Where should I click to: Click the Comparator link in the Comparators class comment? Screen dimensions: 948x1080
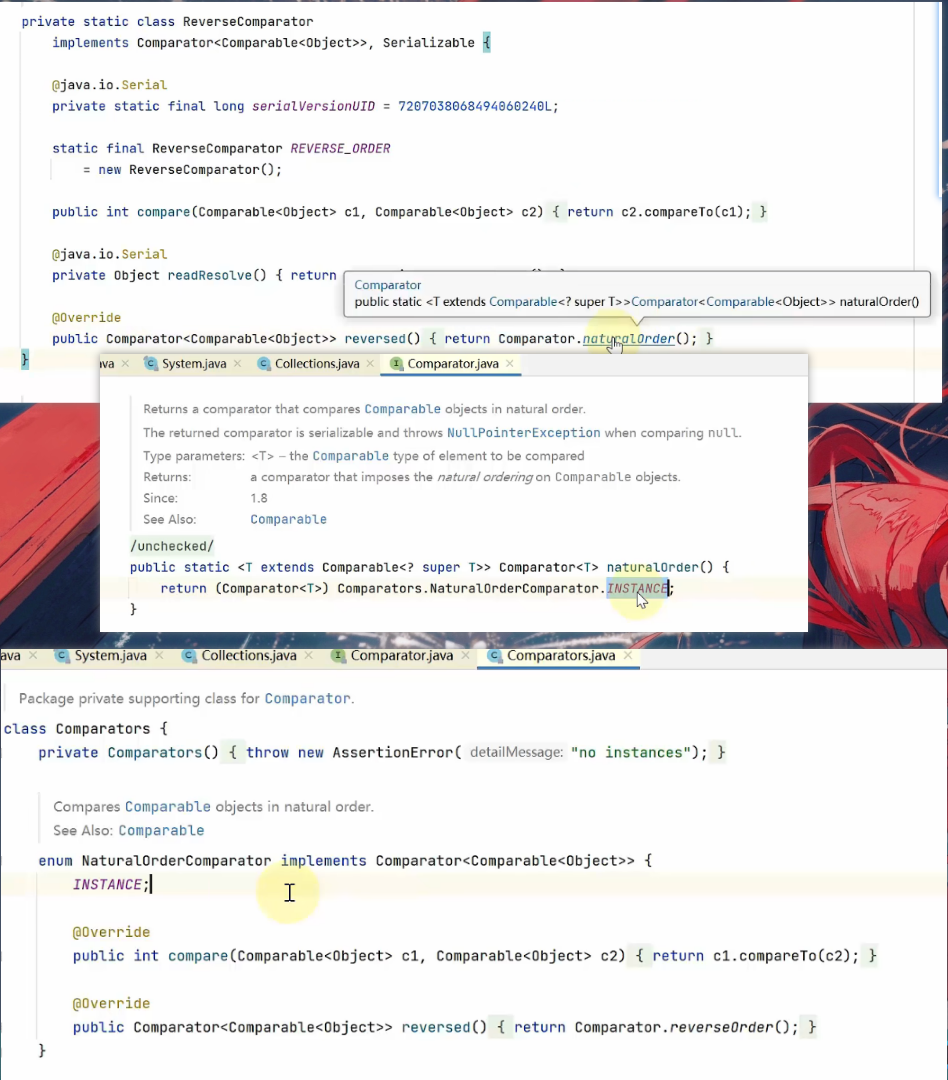tap(306, 698)
